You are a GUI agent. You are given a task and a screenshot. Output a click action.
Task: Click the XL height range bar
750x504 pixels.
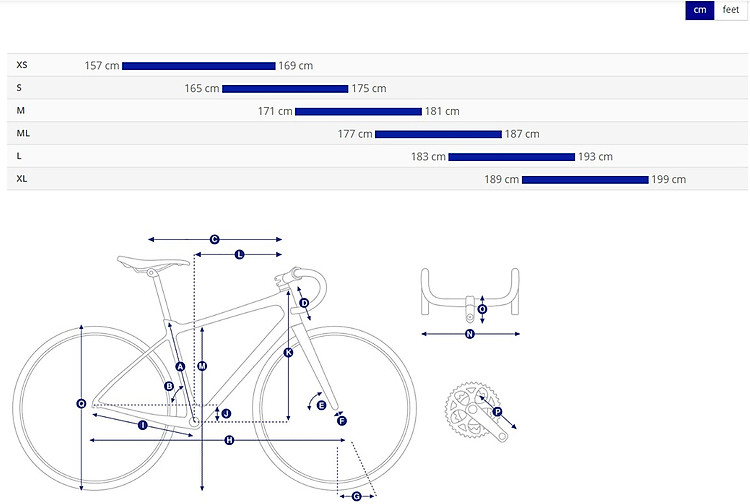pyautogui.click(x=585, y=180)
